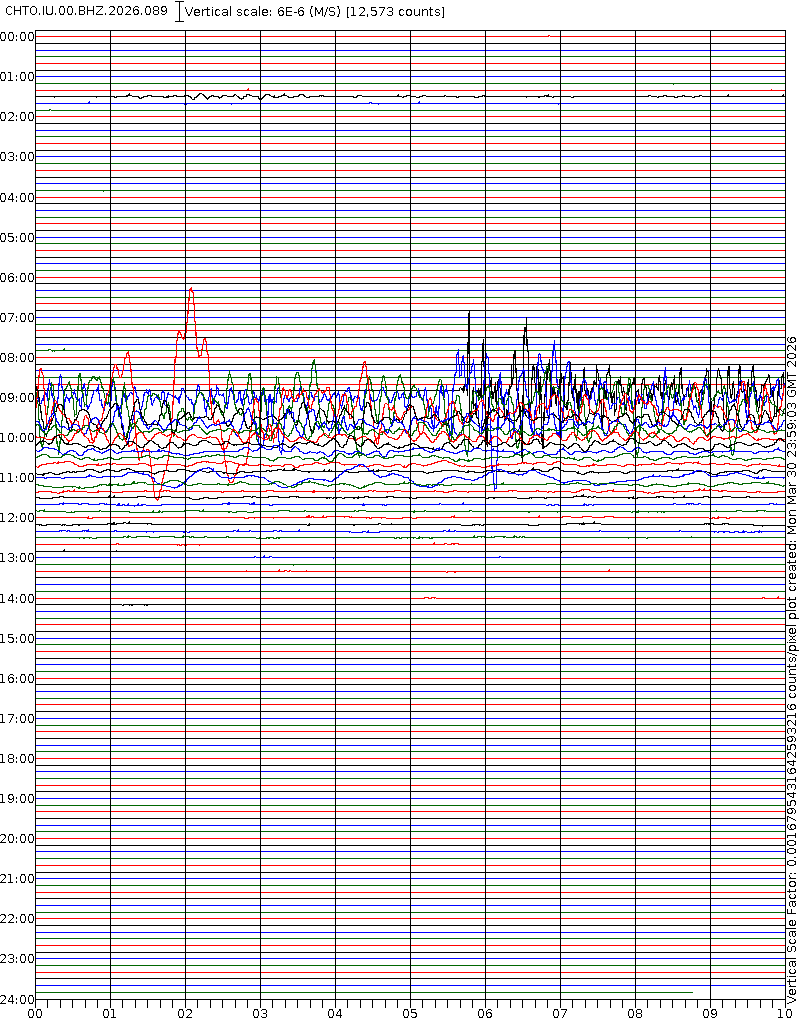This screenshot has height=1024, width=800.
Task: Click the 10 minute tick on bottom axis
Action: coord(783,1014)
